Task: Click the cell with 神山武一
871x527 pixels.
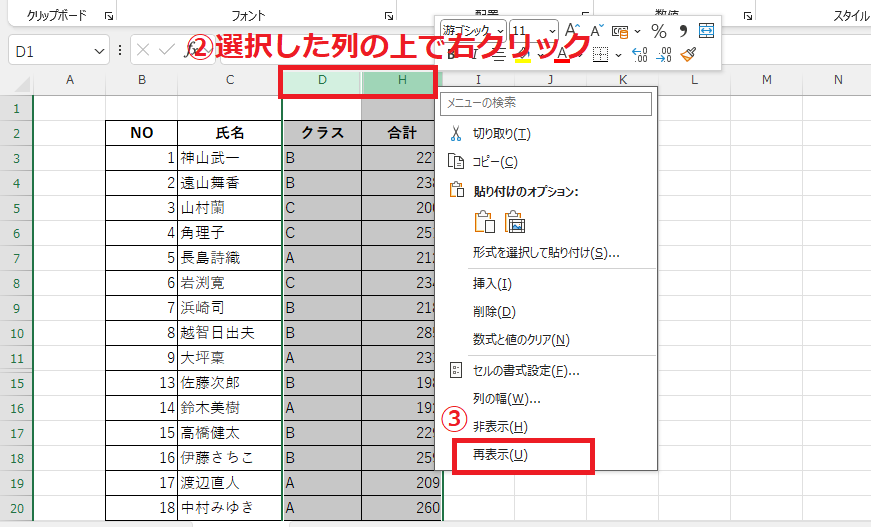Action: coord(230,158)
